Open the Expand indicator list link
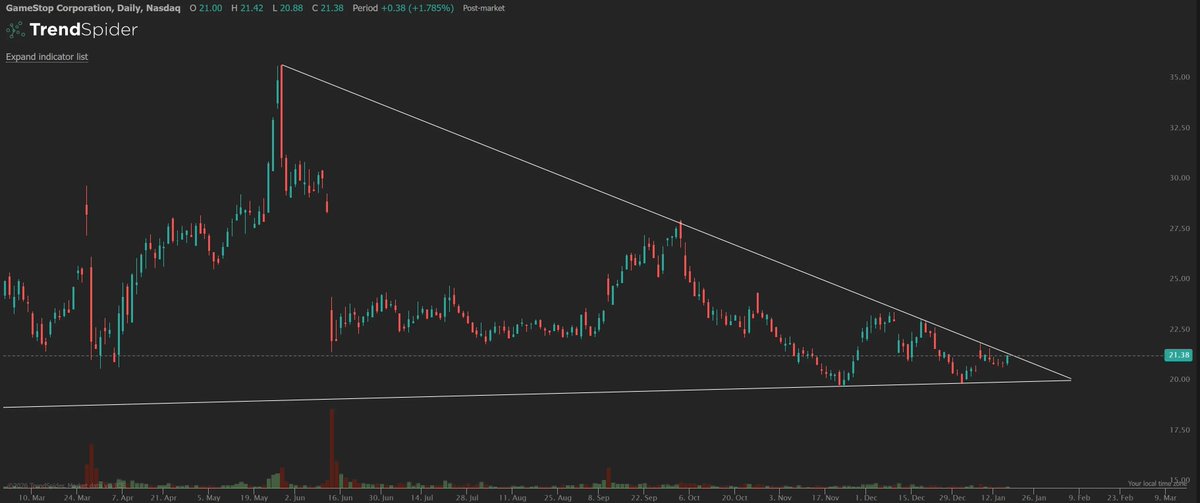 47,57
